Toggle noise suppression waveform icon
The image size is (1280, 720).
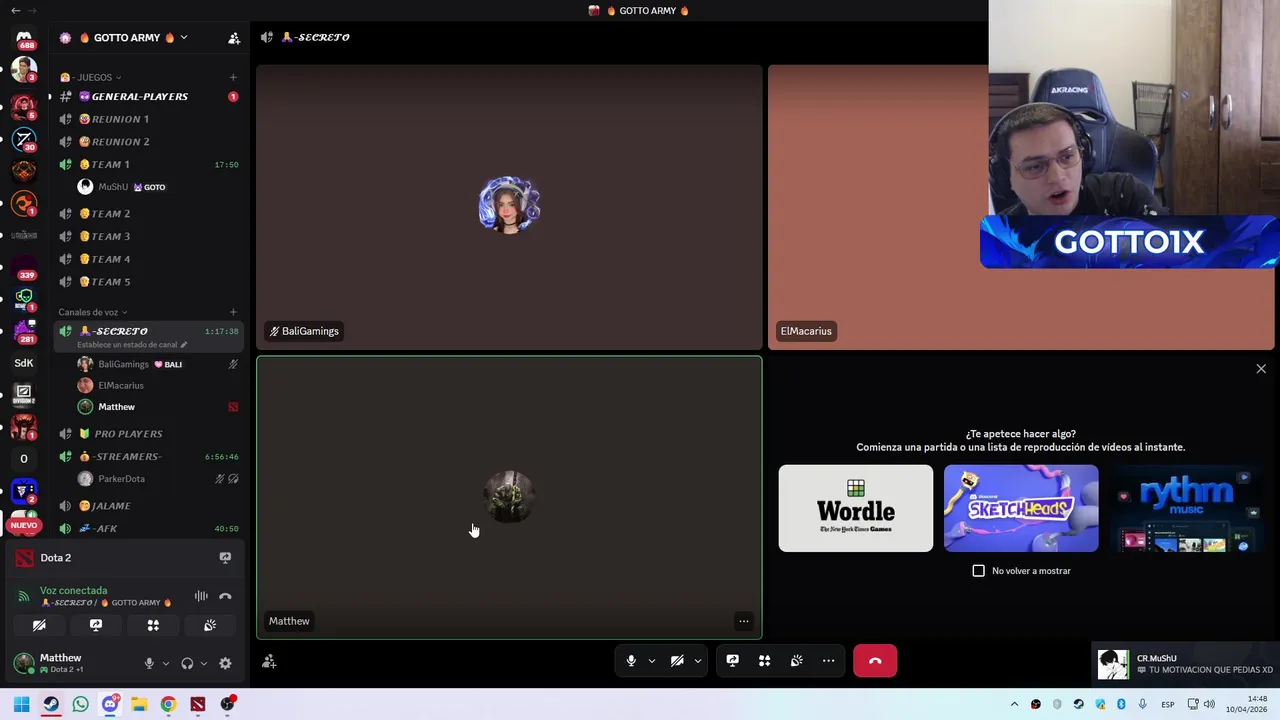(201, 596)
